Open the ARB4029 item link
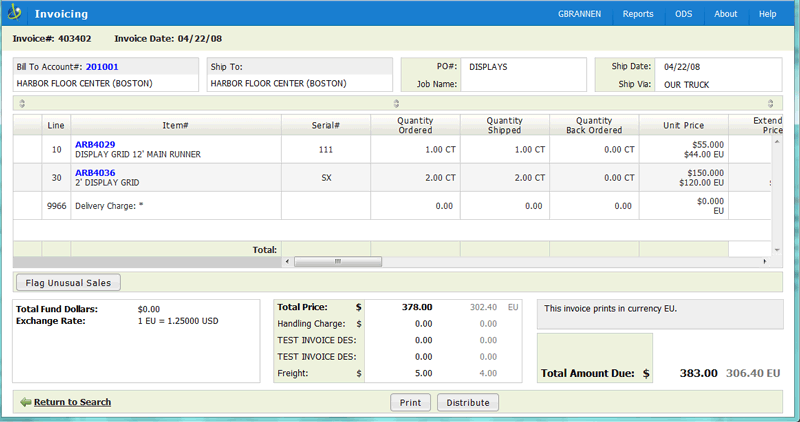 point(95,145)
